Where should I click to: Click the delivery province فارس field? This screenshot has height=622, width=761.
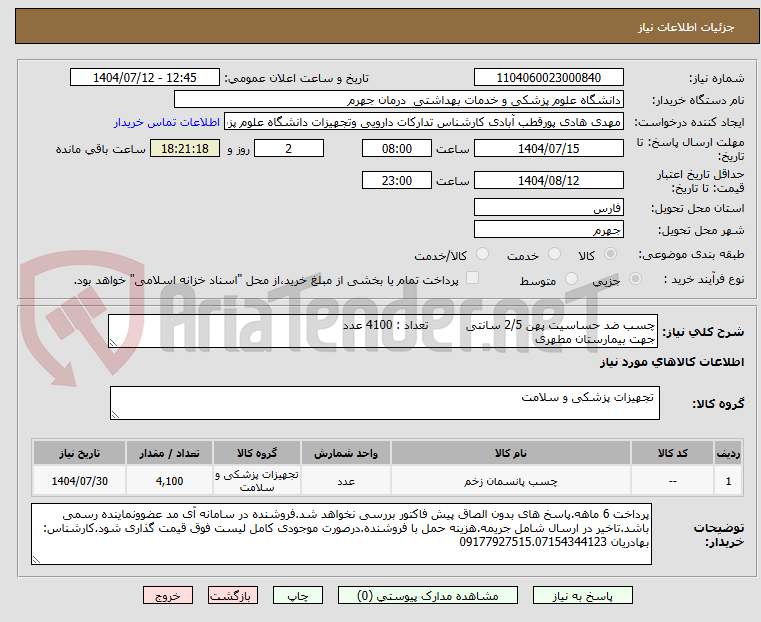pos(548,208)
